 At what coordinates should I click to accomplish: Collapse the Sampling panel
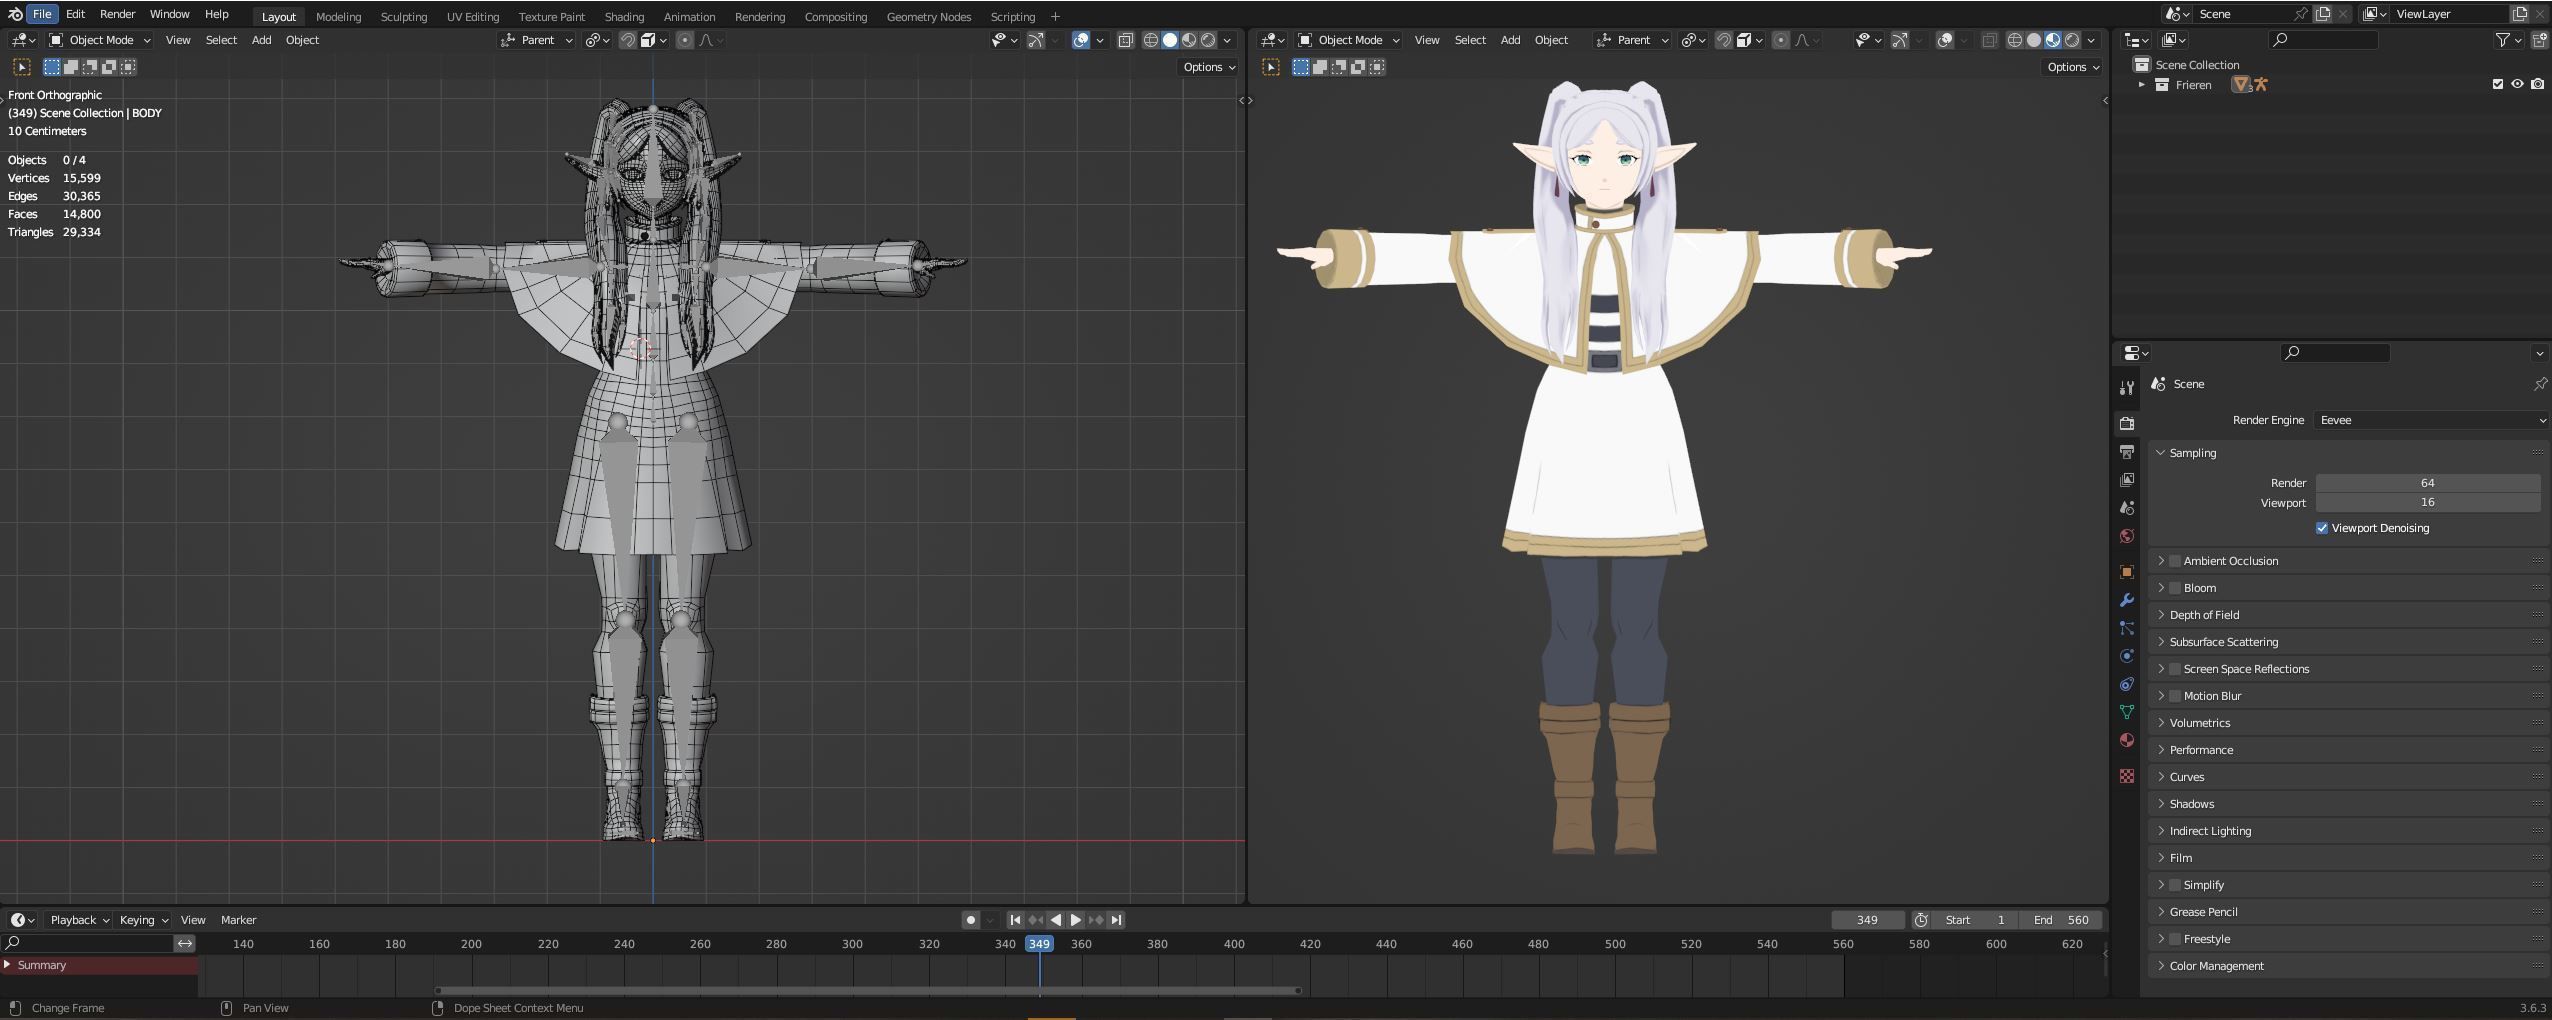2161,453
